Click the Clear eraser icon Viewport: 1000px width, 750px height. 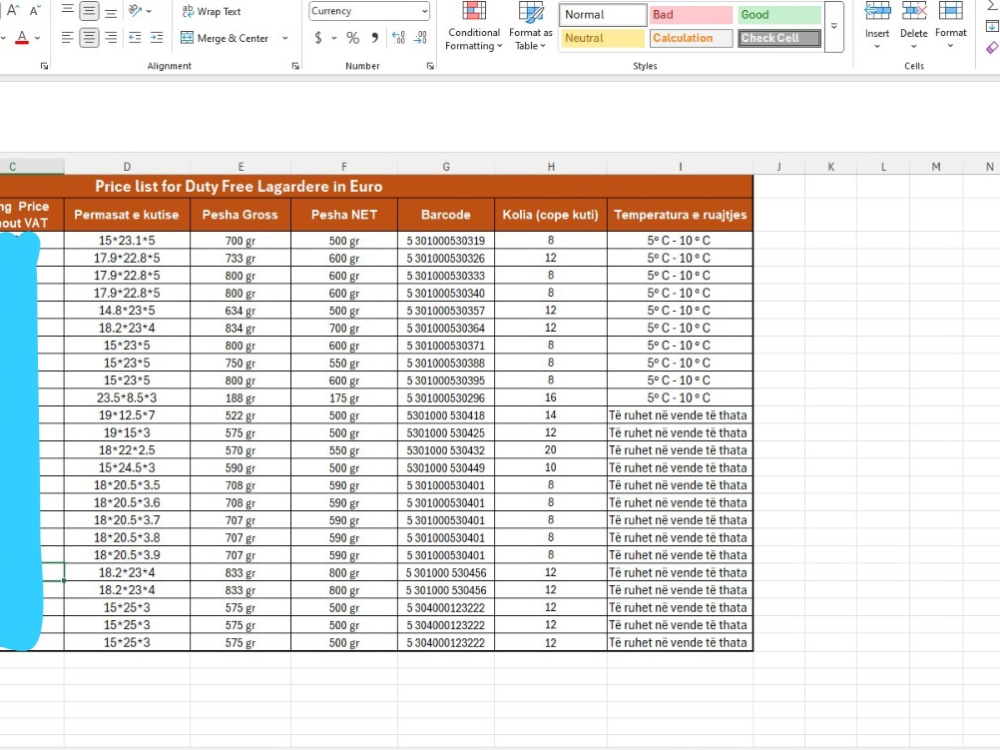point(992,47)
